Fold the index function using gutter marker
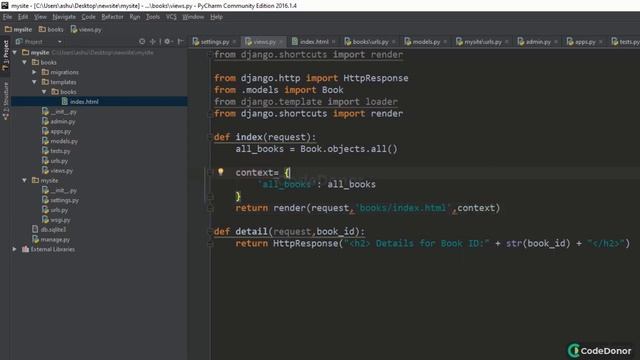640x360 pixels. (x=210, y=137)
